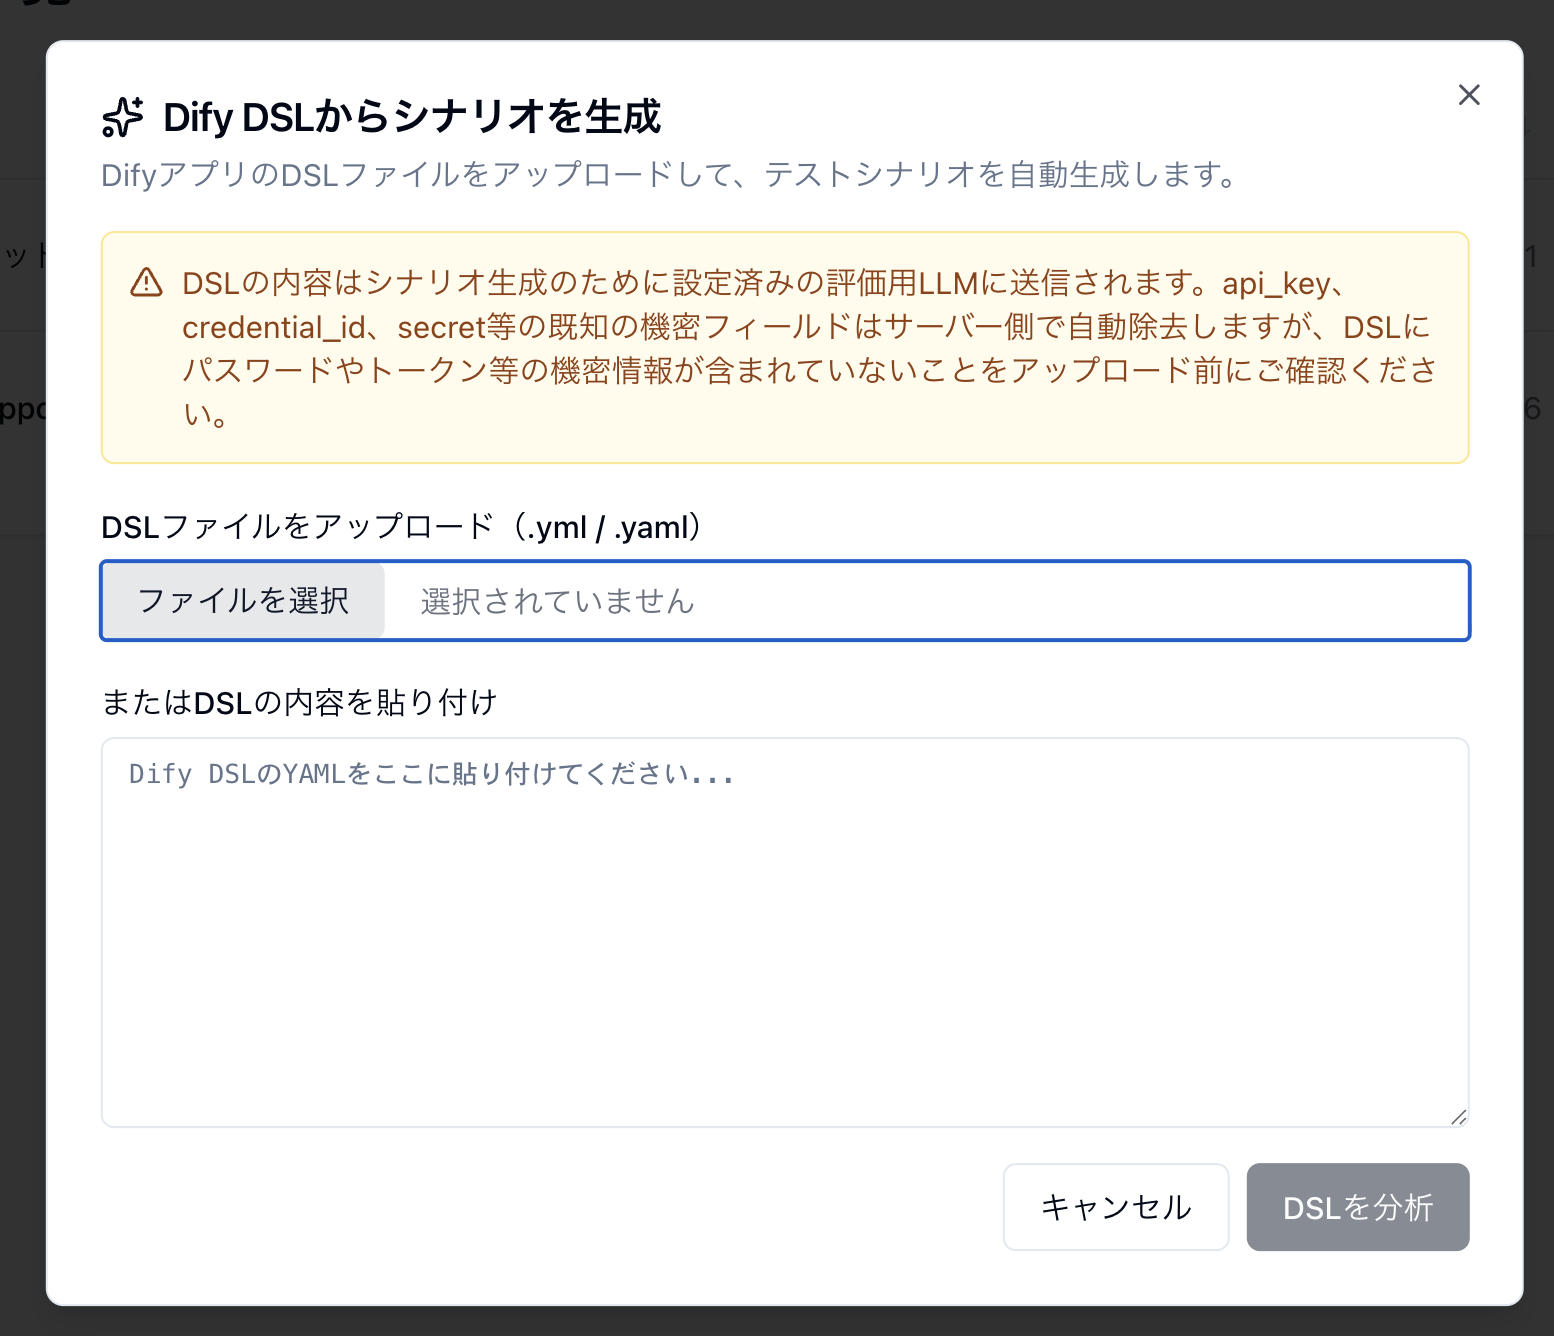Click the placeholder text 'Dify DSLのYAMLをここに貼り付けてください...'
This screenshot has width=1554, height=1336.
[432, 773]
